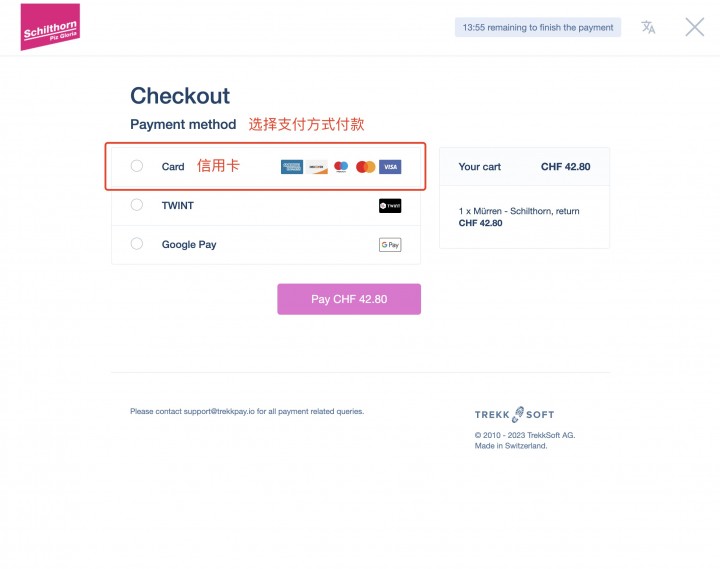Choose the Google Pay payment label
The width and height of the screenshot is (720, 569).
pyautogui.click(x=189, y=245)
